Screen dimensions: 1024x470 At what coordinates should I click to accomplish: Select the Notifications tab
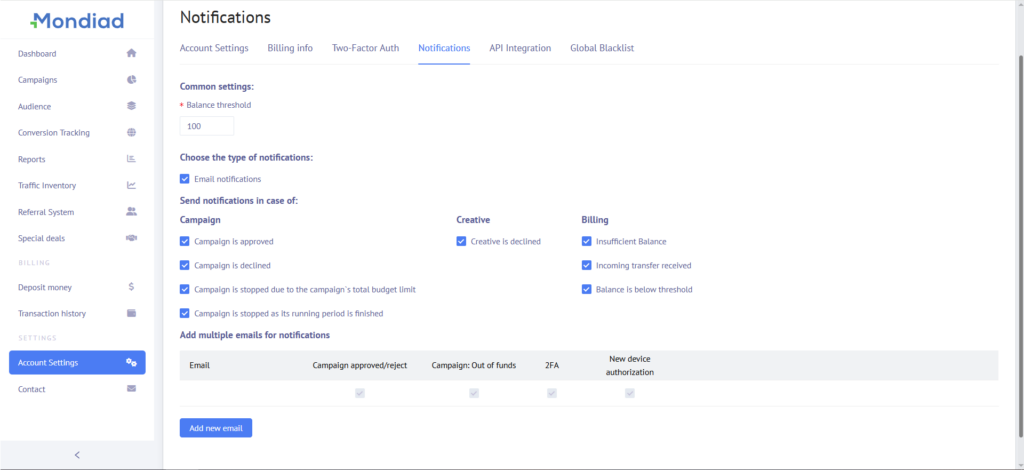[x=444, y=48]
